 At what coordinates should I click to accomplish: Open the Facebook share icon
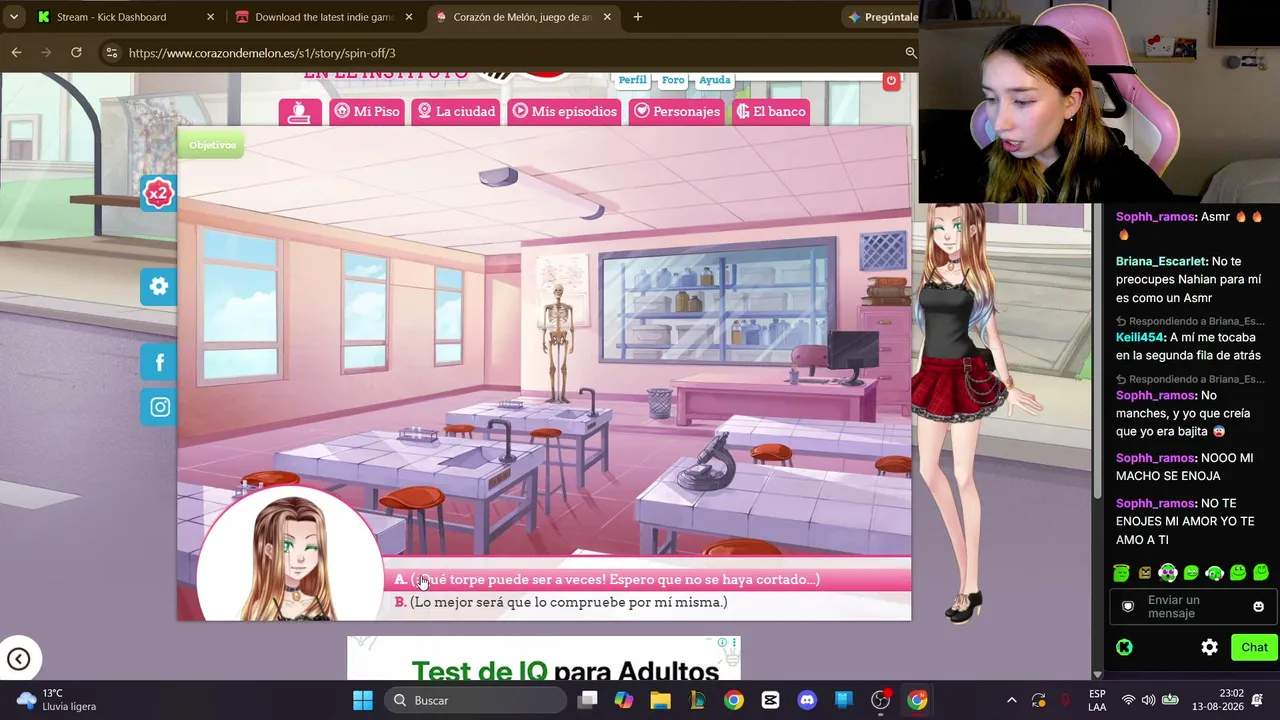(159, 362)
